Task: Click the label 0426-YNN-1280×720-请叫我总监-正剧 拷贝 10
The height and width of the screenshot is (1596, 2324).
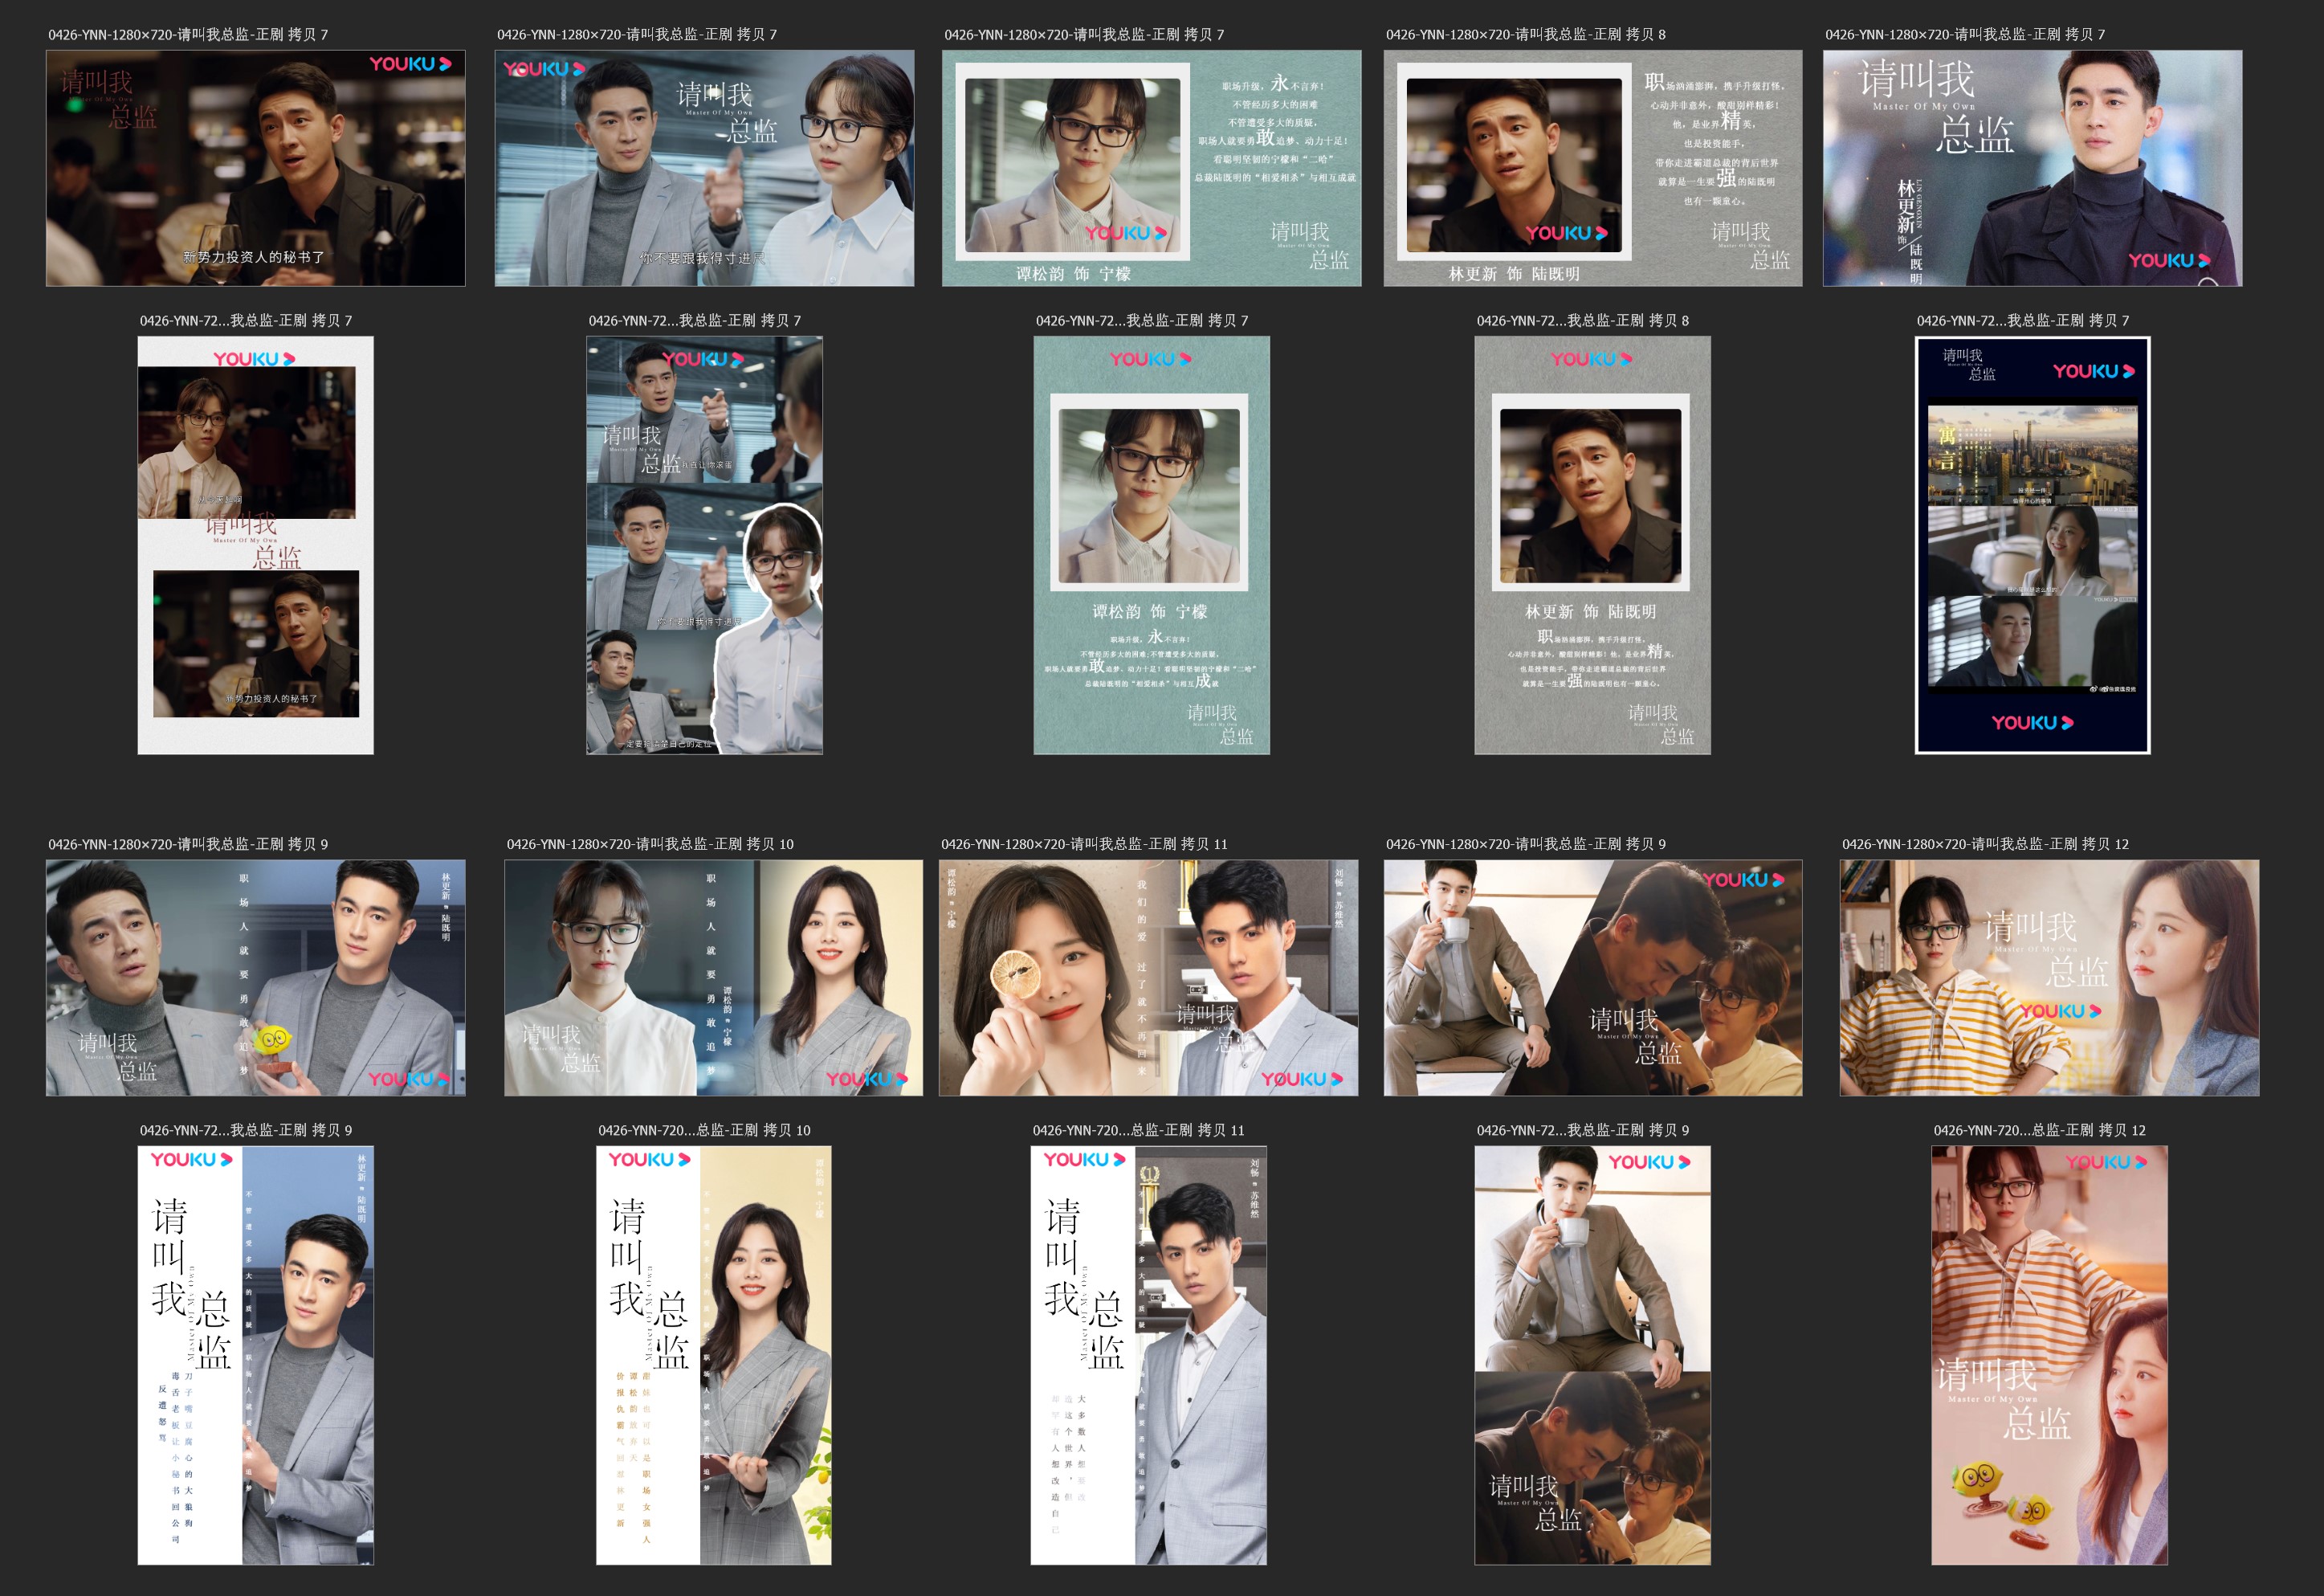Action: point(650,844)
